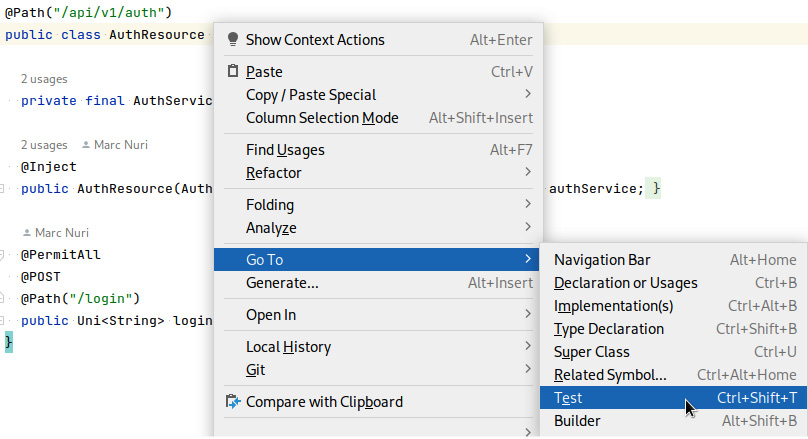This screenshot has width=808, height=439.
Task: Choose Related Symbol... entry
Action: coord(674,375)
